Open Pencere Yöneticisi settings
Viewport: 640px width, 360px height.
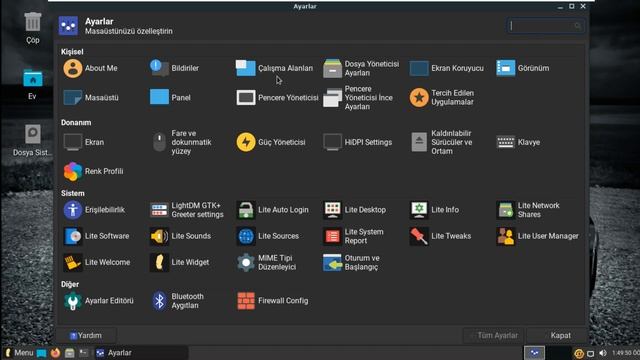(x=277, y=98)
